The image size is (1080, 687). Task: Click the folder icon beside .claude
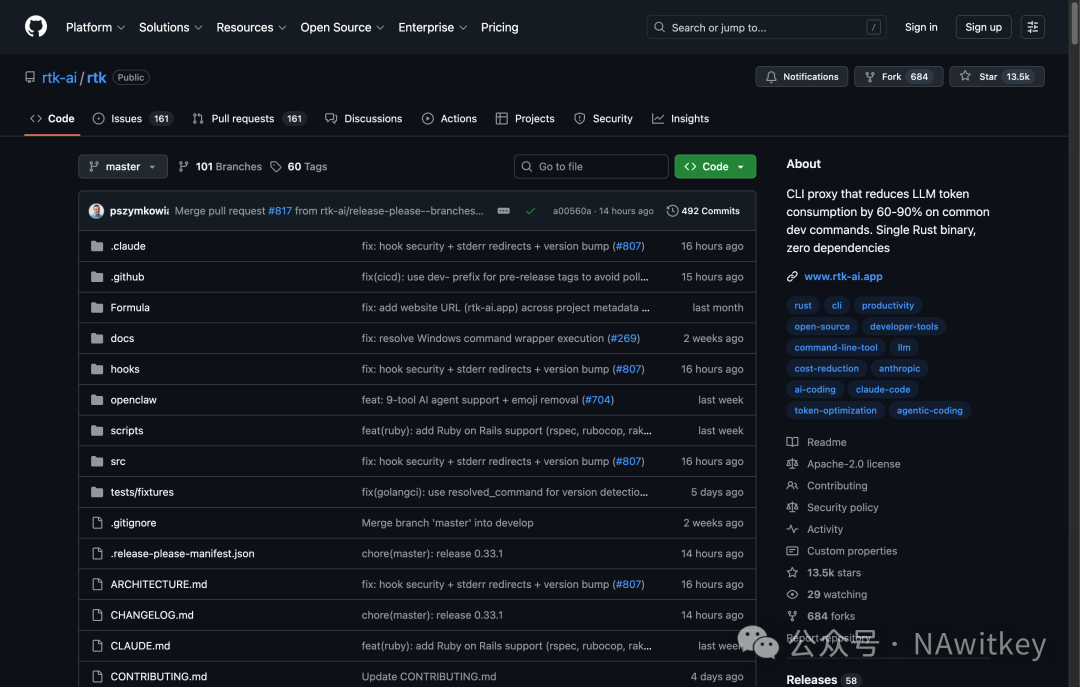click(x=97, y=246)
